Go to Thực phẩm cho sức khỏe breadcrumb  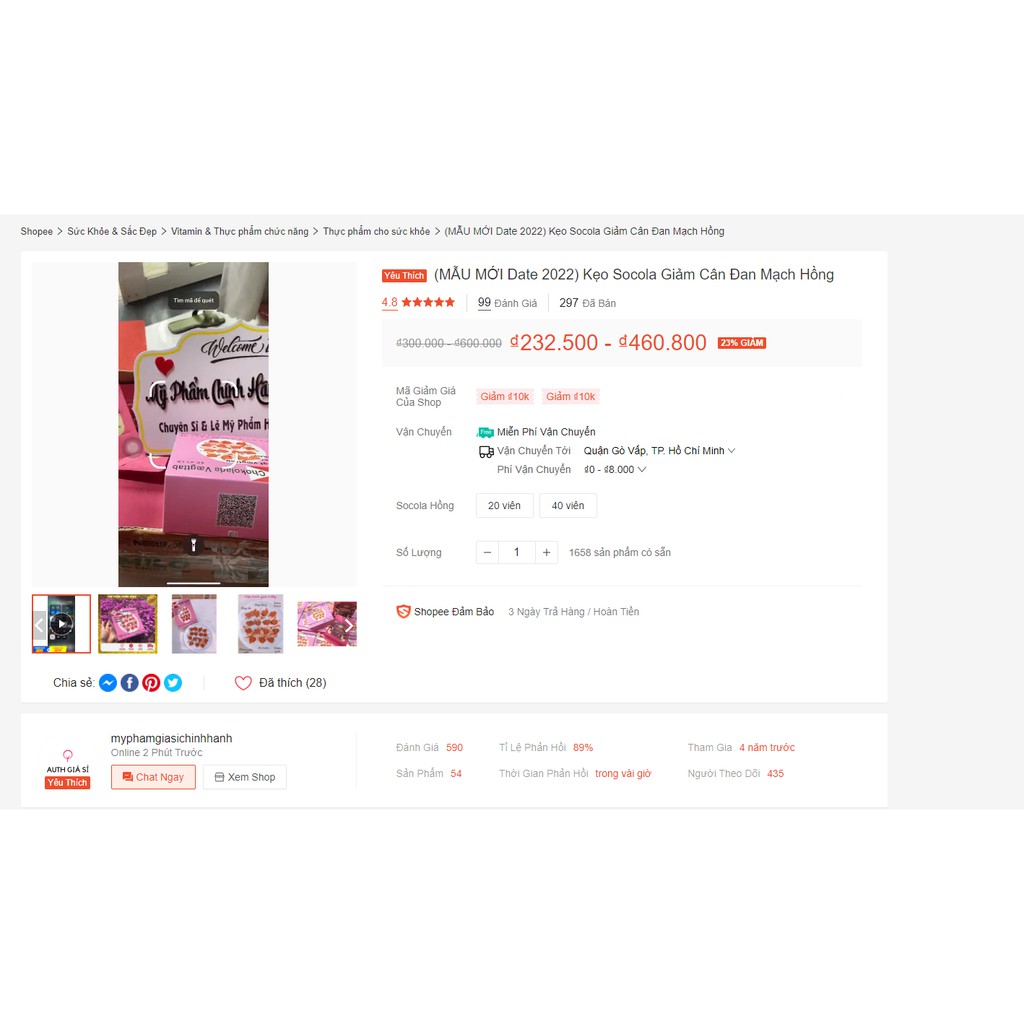click(x=376, y=231)
